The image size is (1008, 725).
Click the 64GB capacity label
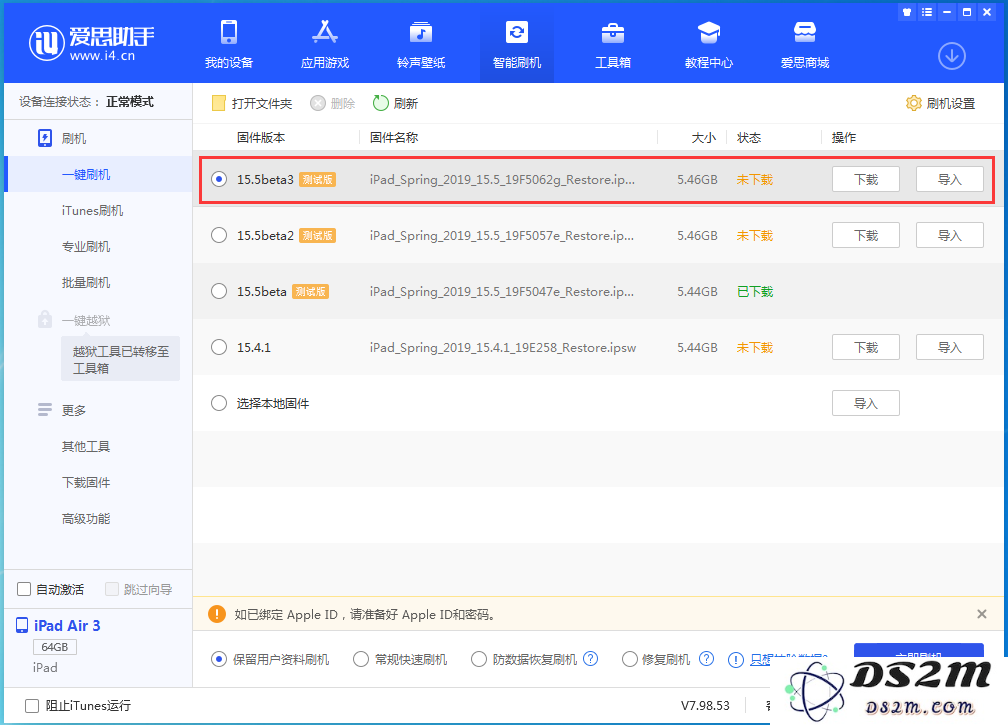coord(55,647)
